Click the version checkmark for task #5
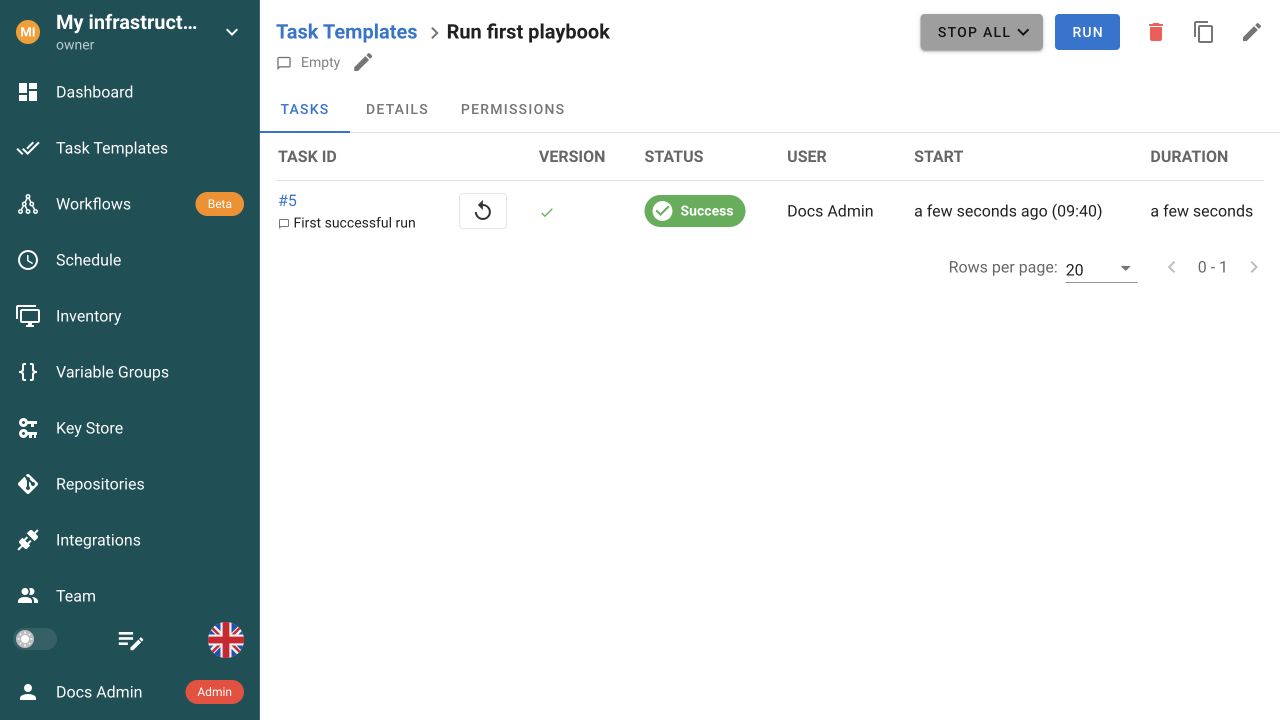Viewport: 1280px width, 720px height. click(x=547, y=212)
